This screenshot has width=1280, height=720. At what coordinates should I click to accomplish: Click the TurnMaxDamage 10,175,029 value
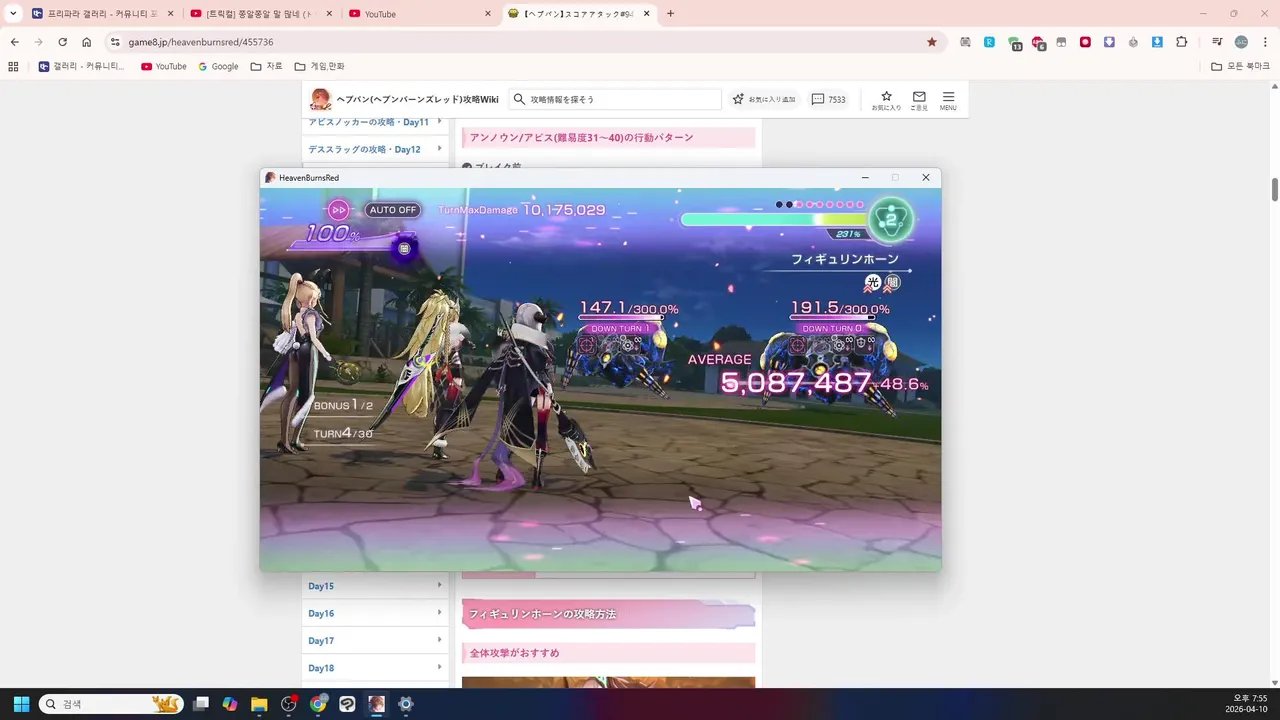coord(563,210)
